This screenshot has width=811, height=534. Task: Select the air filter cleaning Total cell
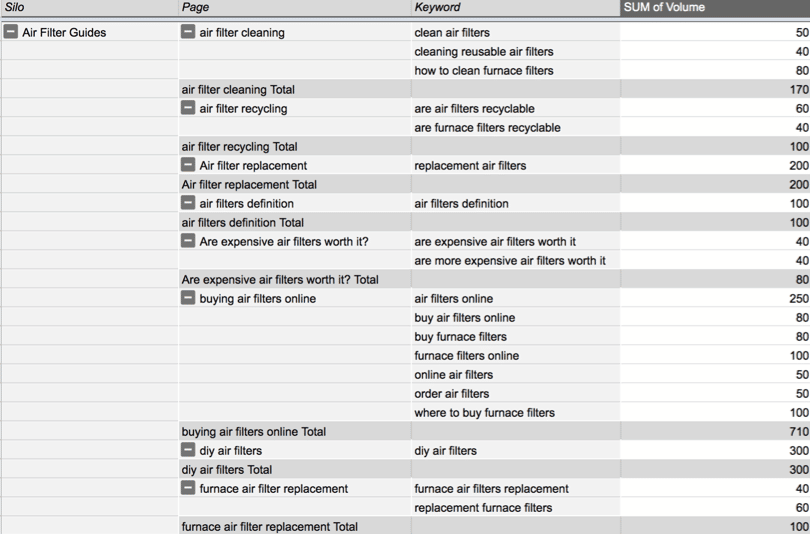(295, 90)
